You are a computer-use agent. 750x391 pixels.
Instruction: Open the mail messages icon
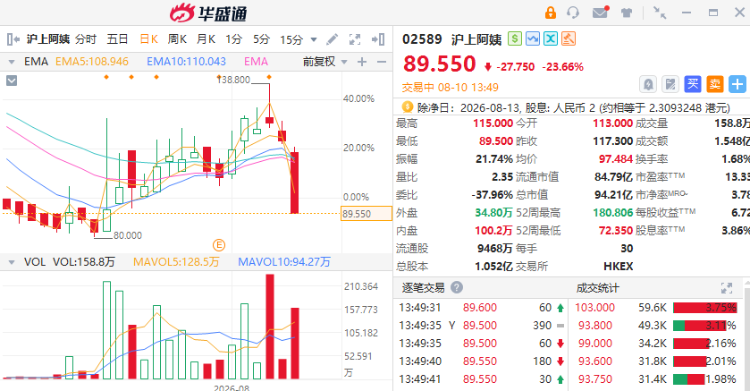[x=600, y=12]
